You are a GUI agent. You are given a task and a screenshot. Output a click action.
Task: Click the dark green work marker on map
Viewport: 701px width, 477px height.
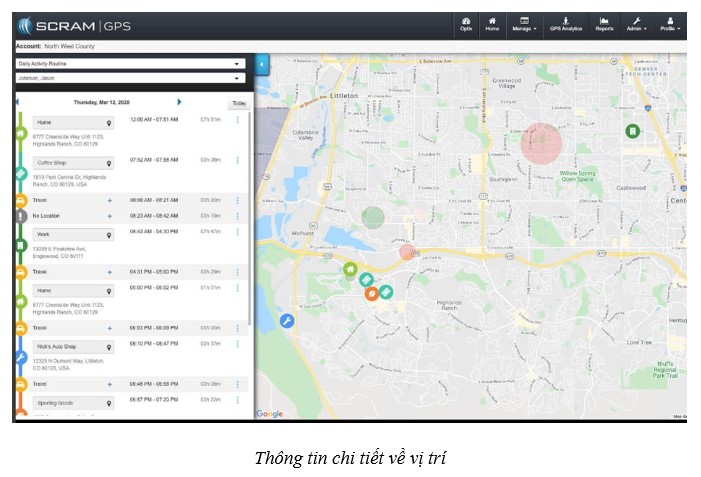click(632, 131)
